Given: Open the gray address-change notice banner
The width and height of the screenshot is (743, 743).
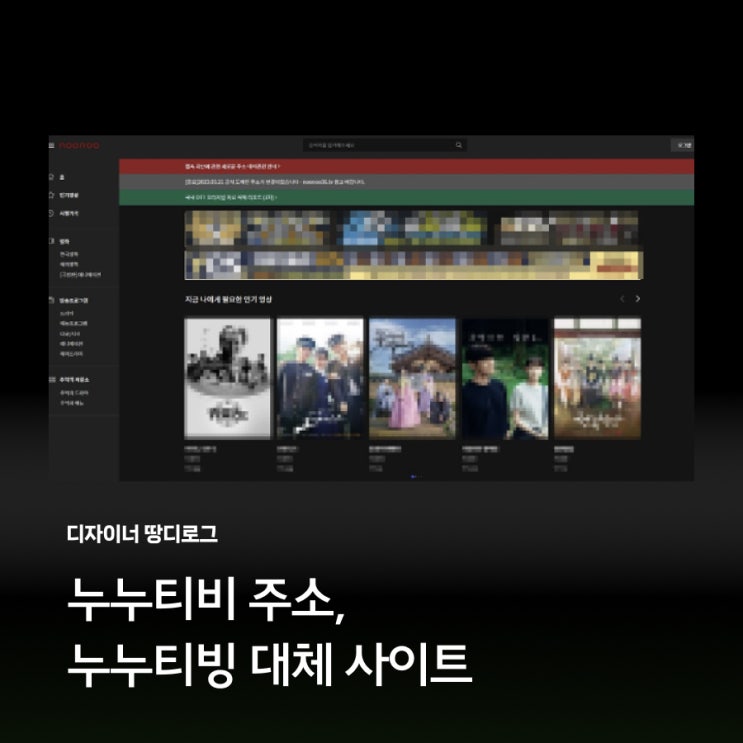Looking at the screenshot, I should pyautogui.click(x=406, y=182).
